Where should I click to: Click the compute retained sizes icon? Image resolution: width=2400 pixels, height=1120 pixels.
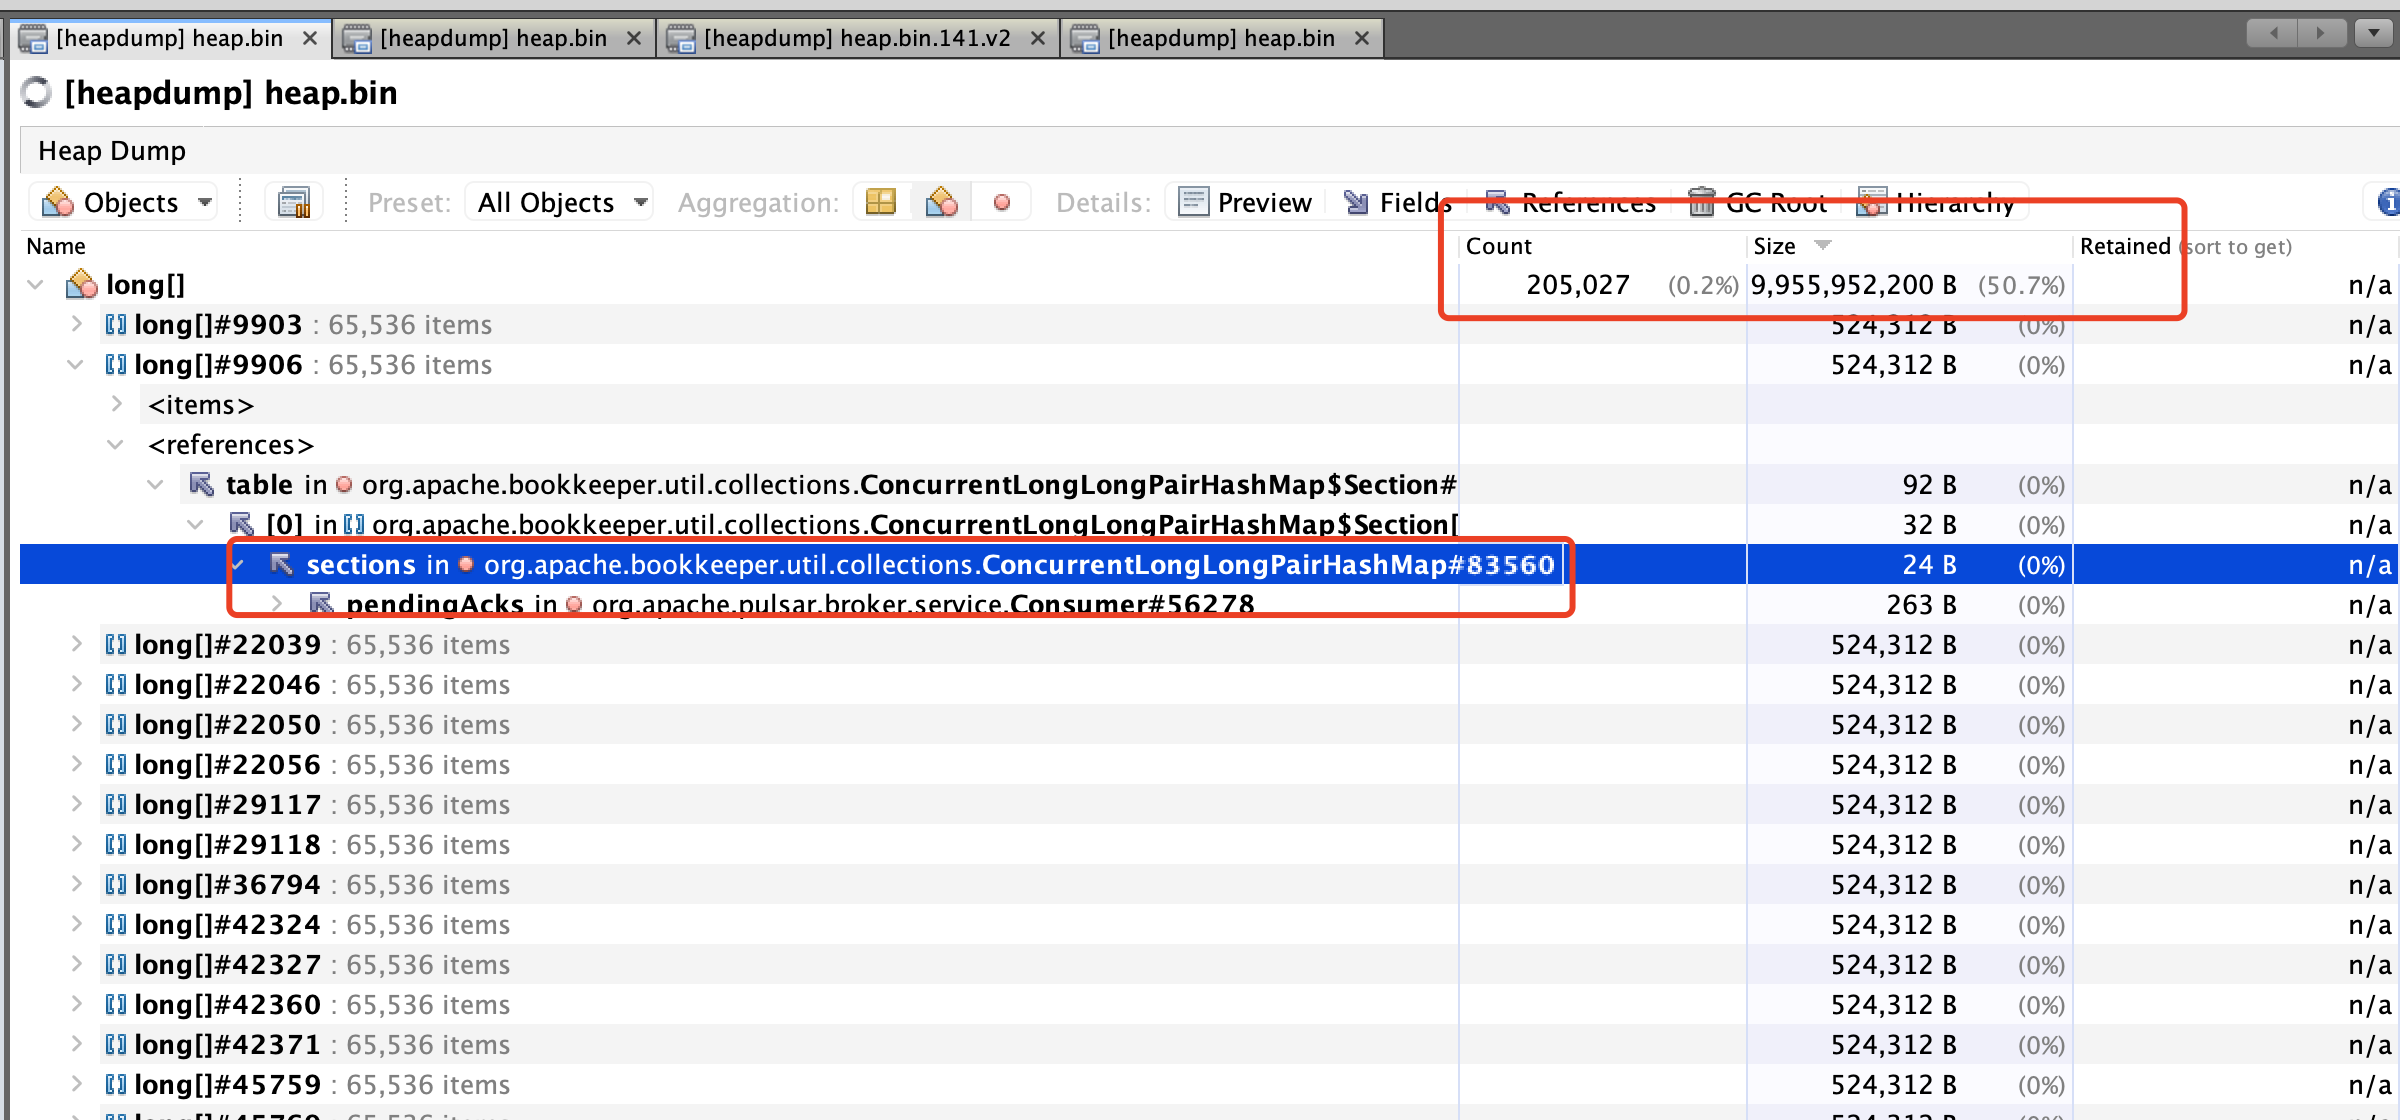(294, 203)
